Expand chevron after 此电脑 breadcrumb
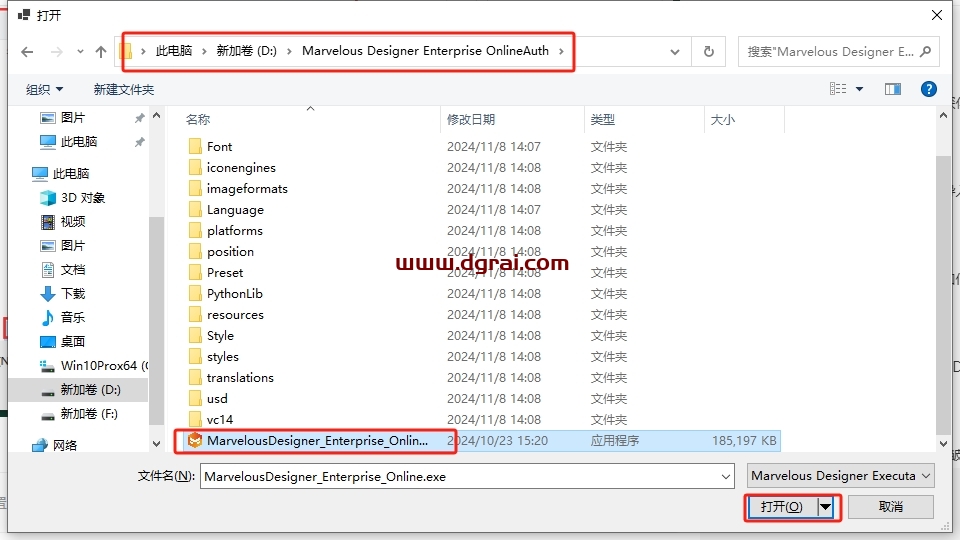This screenshot has height=540, width=960. point(204,51)
